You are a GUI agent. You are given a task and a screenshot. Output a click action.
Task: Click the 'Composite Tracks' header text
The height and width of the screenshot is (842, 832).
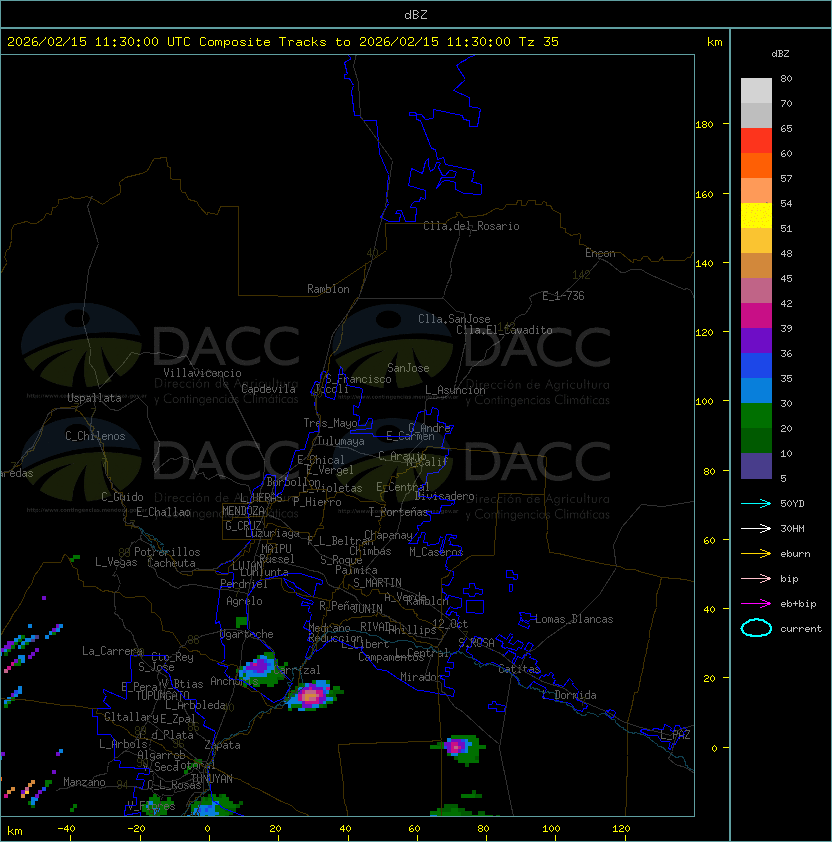(x=263, y=42)
